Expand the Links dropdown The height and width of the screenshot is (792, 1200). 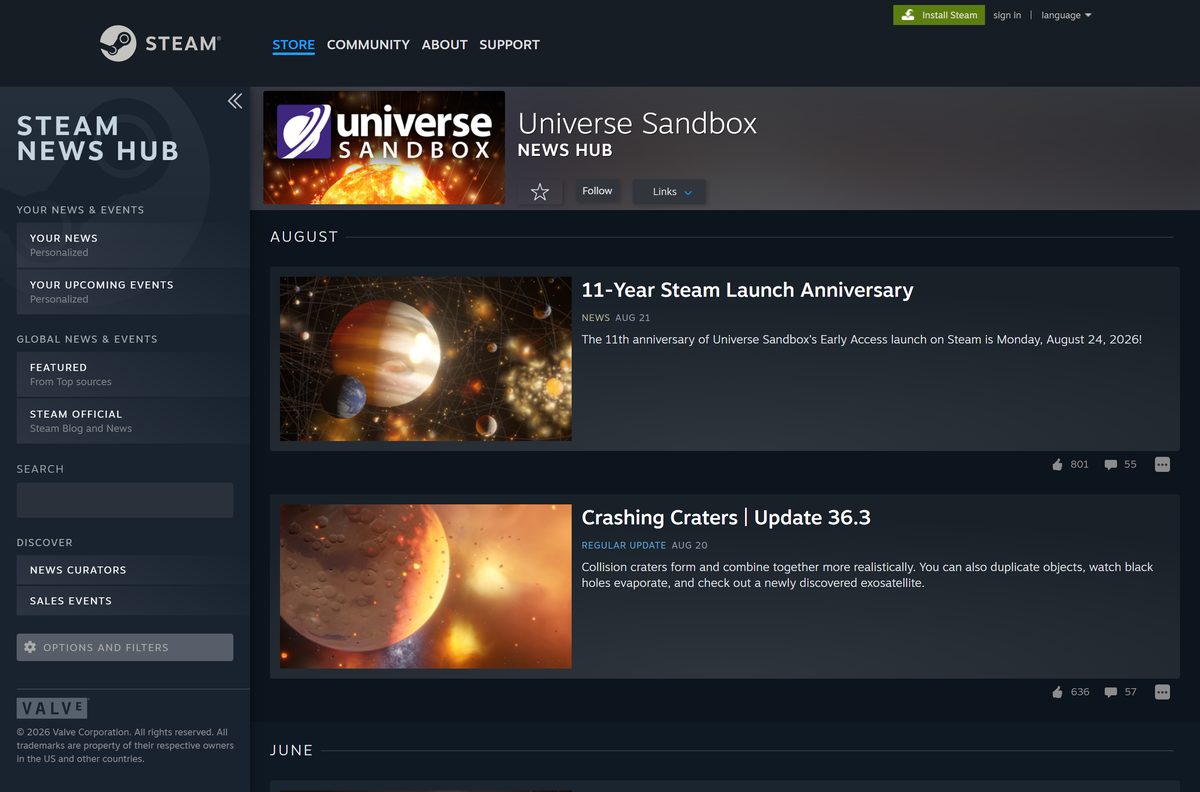click(669, 192)
